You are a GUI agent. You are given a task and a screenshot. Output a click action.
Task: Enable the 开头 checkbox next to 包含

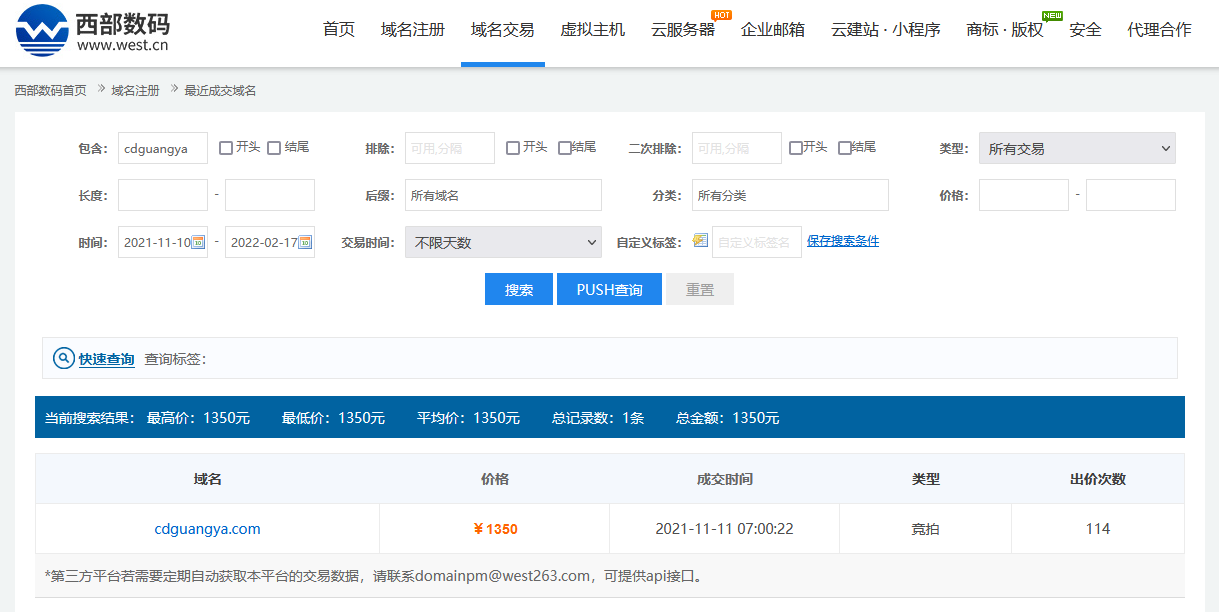coord(226,148)
